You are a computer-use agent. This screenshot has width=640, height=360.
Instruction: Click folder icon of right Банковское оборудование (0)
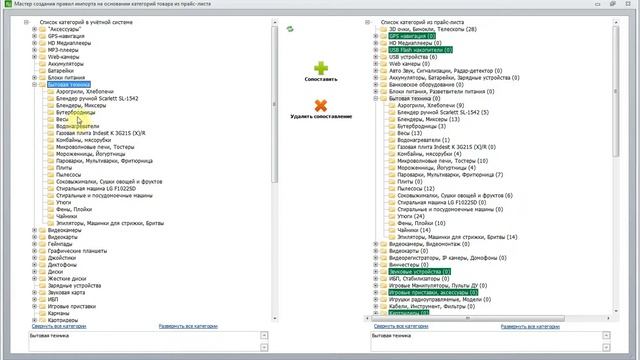pyautogui.click(x=384, y=84)
